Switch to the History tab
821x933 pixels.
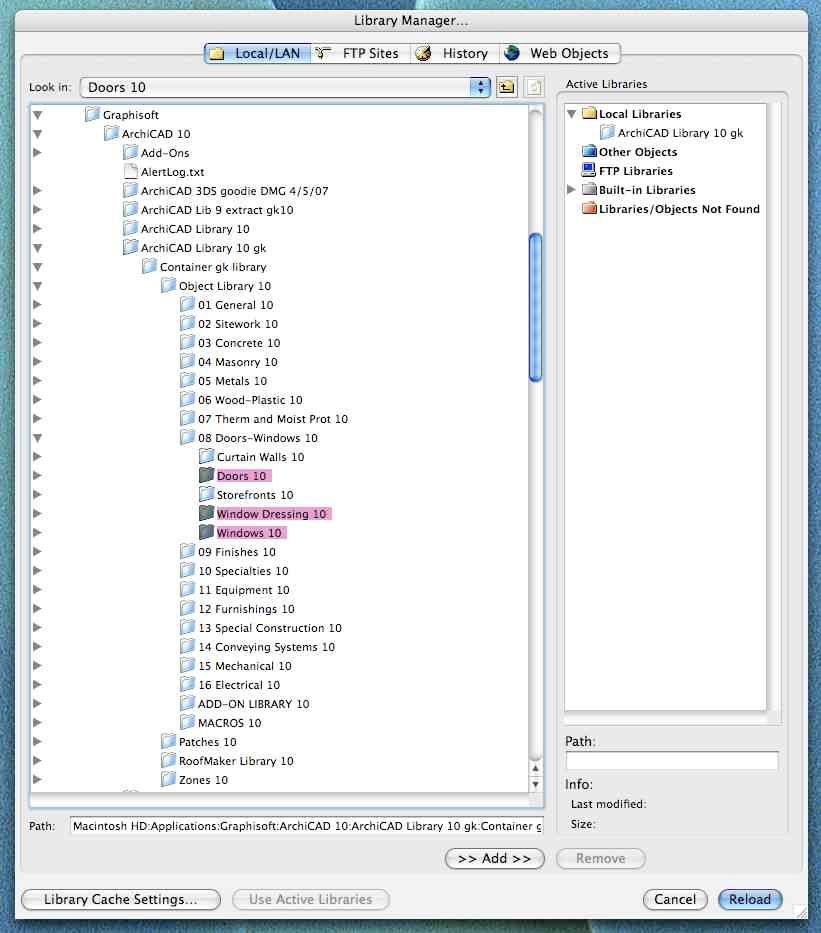[455, 54]
